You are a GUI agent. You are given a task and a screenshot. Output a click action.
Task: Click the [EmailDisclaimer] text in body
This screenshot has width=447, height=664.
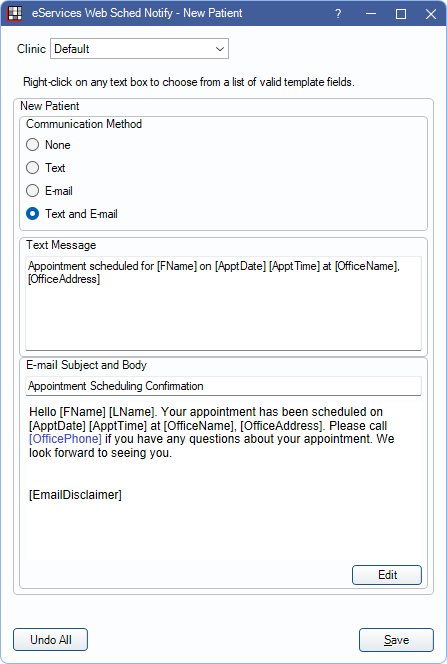pyautogui.click(x=75, y=495)
